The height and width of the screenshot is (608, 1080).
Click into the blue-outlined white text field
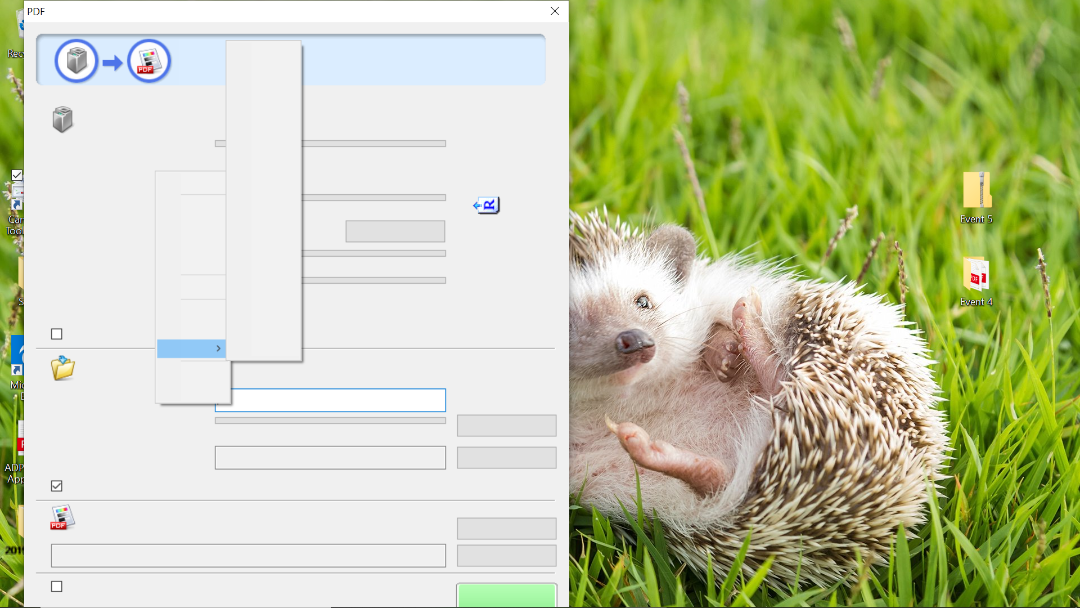coord(330,400)
